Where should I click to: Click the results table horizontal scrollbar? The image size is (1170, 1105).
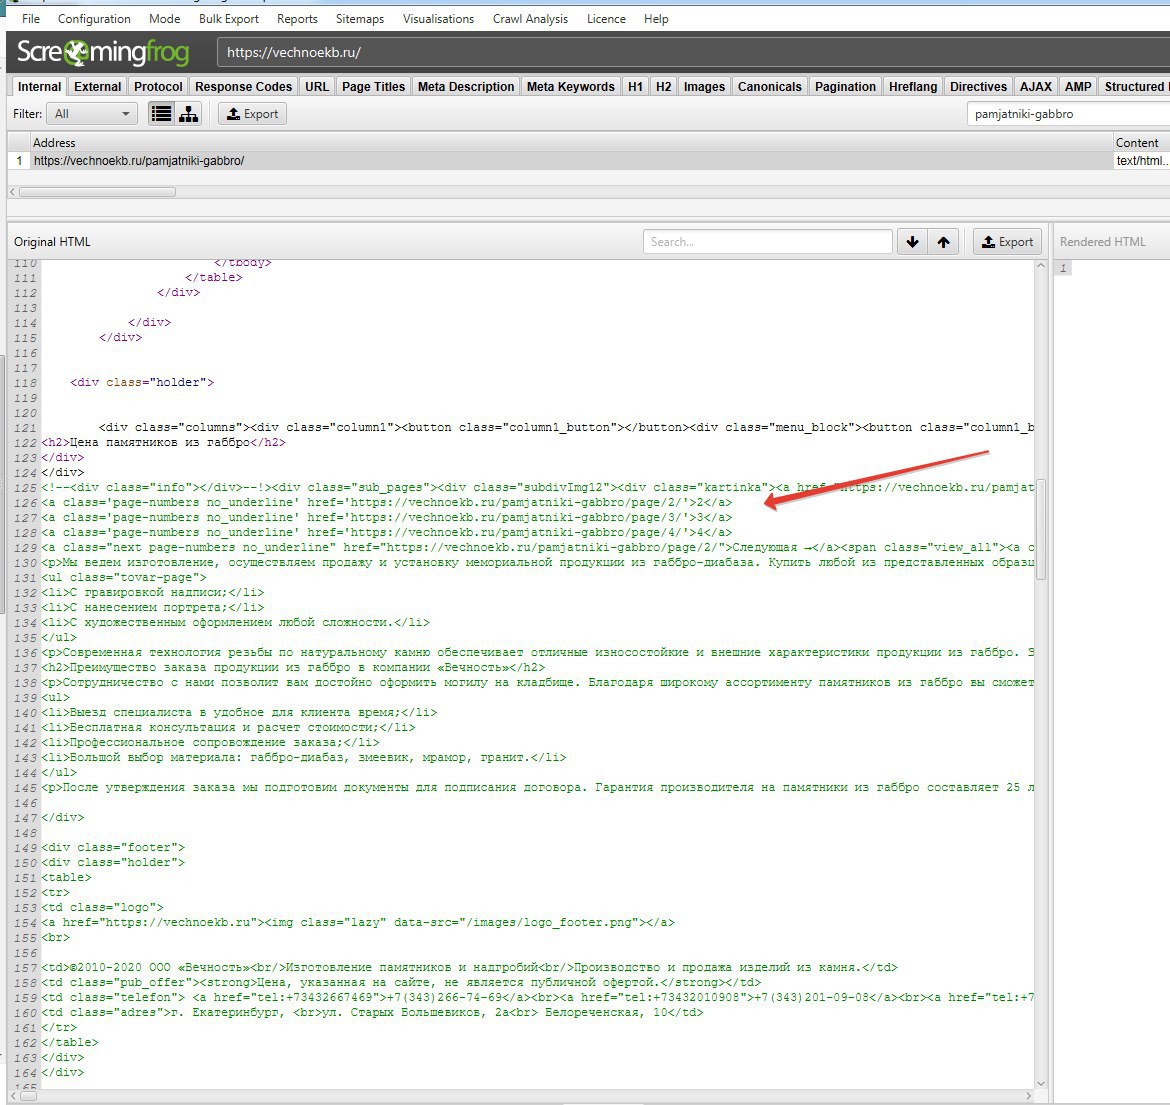point(97,192)
